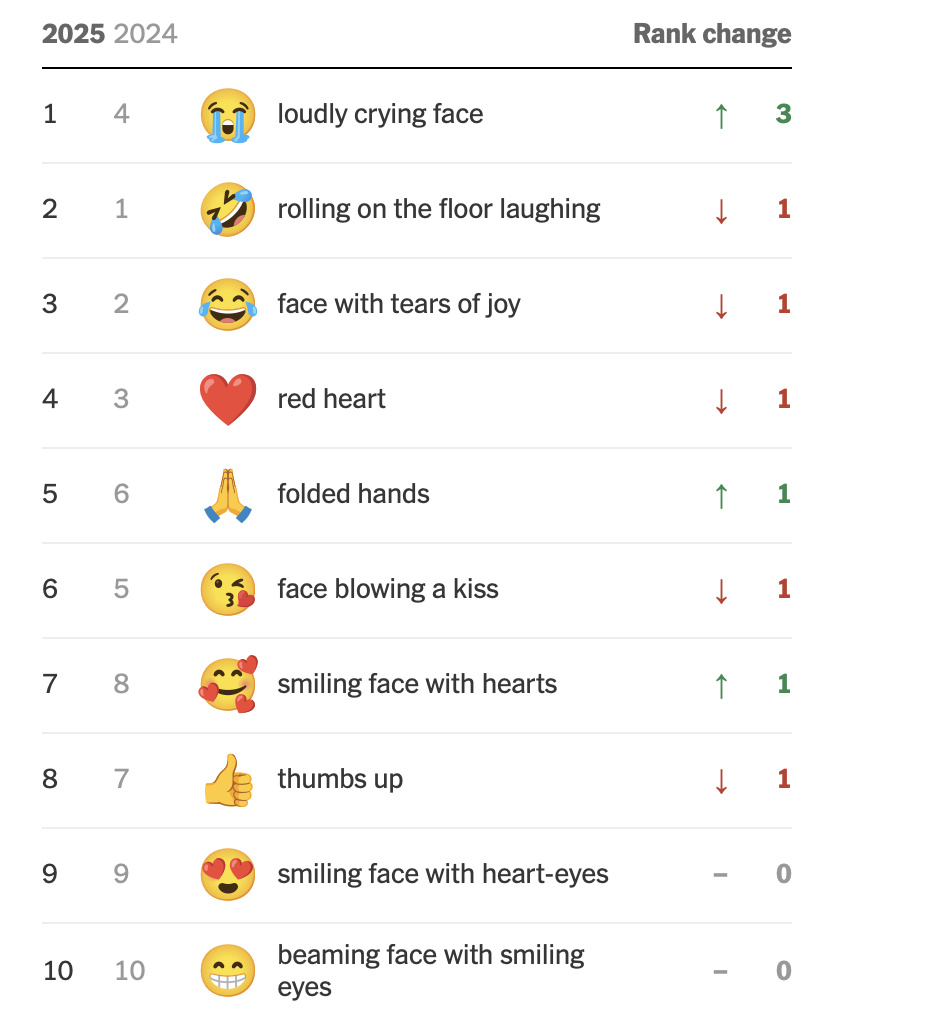Image resolution: width=926 pixels, height=1019 pixels.
Task: Click the loudly crying face emoji
Action: click(228, 115)
